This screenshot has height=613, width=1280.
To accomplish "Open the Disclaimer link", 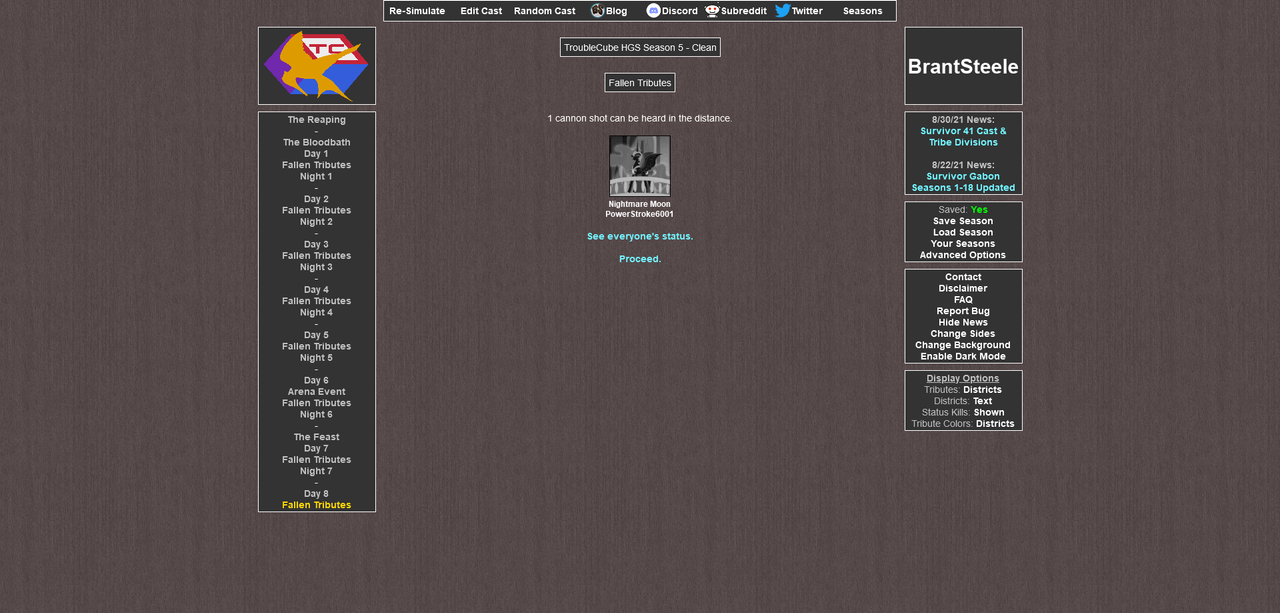I will [963, 288].
